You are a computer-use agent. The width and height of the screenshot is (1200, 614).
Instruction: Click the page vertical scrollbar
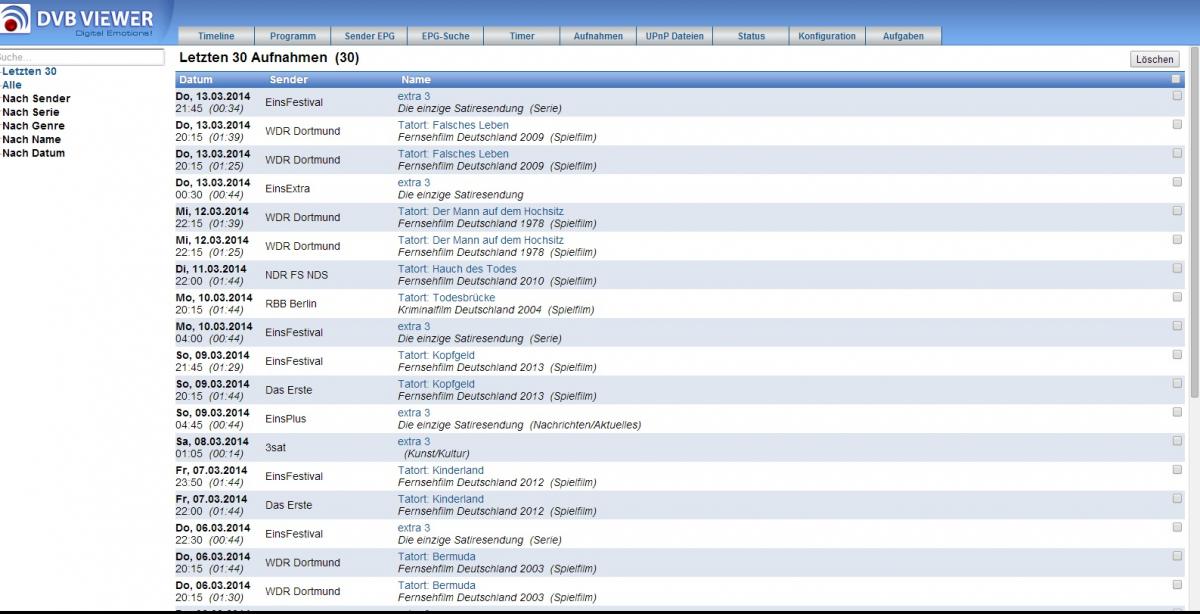pyautogui.click(x=1194, y=220)
